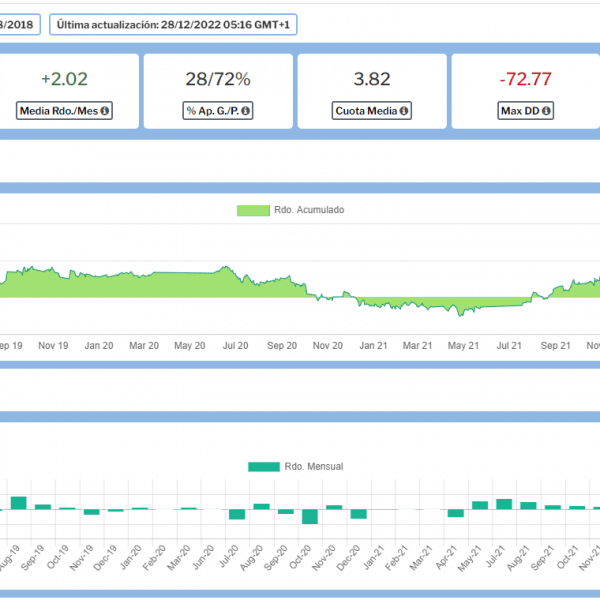Click the Oct-21 positive monthly bar
This screenshot has width=600, height=600.
pos(577,507)
